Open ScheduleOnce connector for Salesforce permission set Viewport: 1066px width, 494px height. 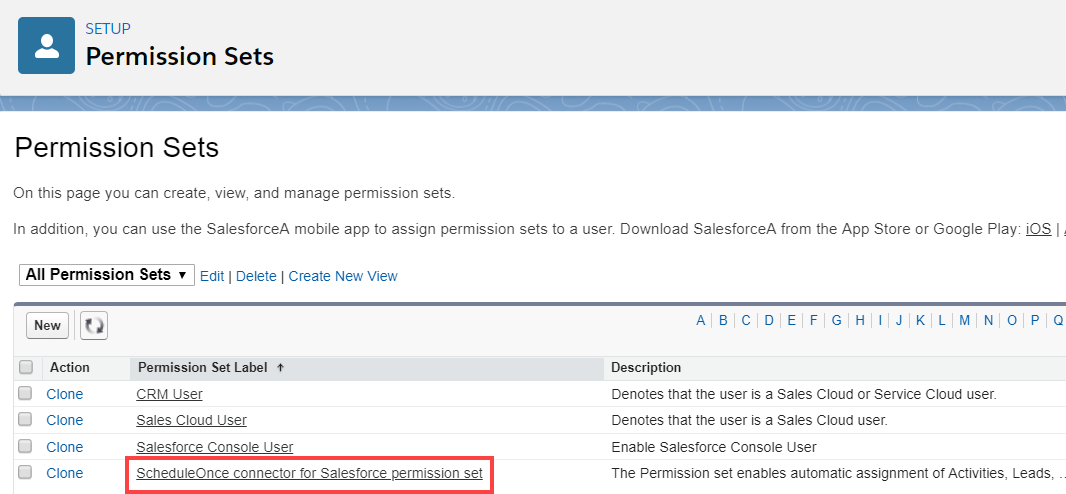click(309, 473)
